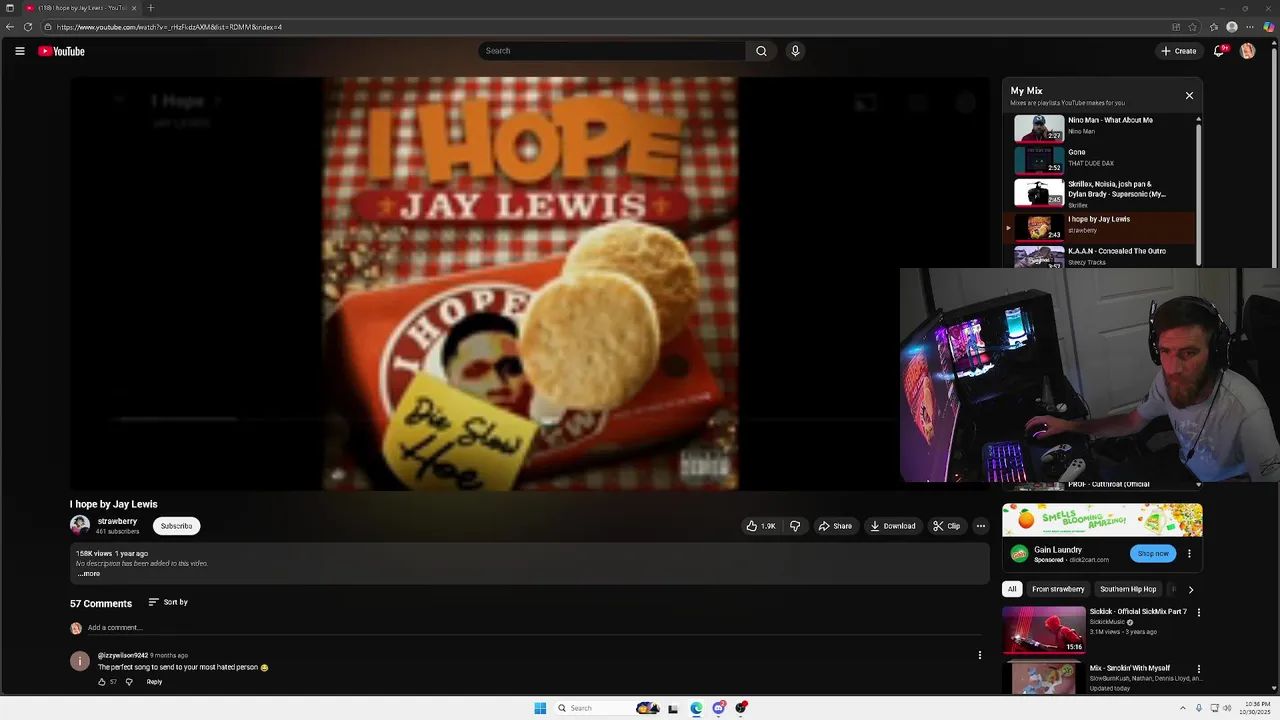Reply to izzywilson9242's comment
Screen dimensions: 1280x720
coord(154,682)
